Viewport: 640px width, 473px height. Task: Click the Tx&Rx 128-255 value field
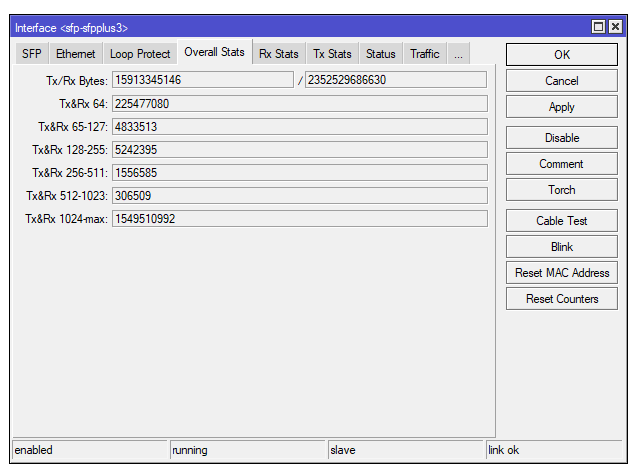(300, 150)
